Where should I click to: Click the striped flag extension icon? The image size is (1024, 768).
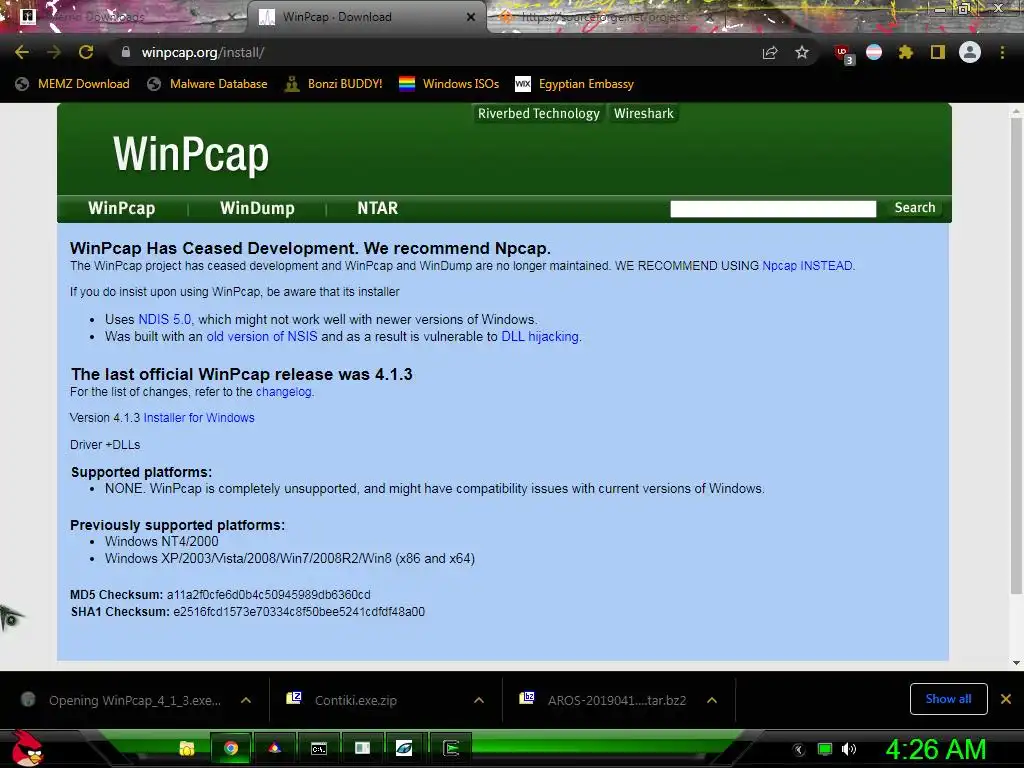(x=874, y=52)
